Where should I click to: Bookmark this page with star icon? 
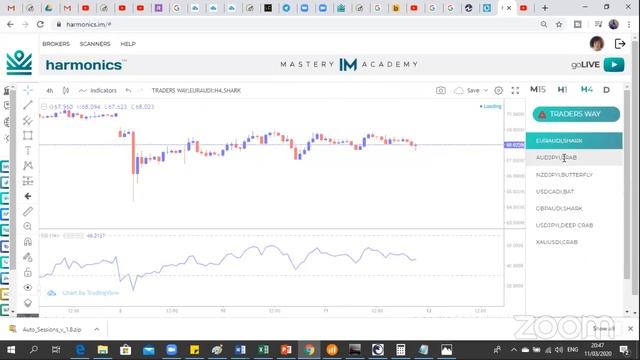point(559,24)
